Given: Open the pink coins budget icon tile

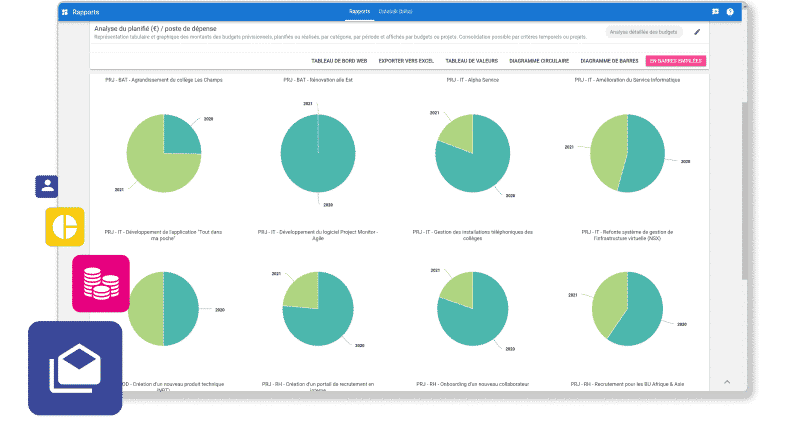Looking at the screenshot, I should pyautogui.click(x=101, y=283).
